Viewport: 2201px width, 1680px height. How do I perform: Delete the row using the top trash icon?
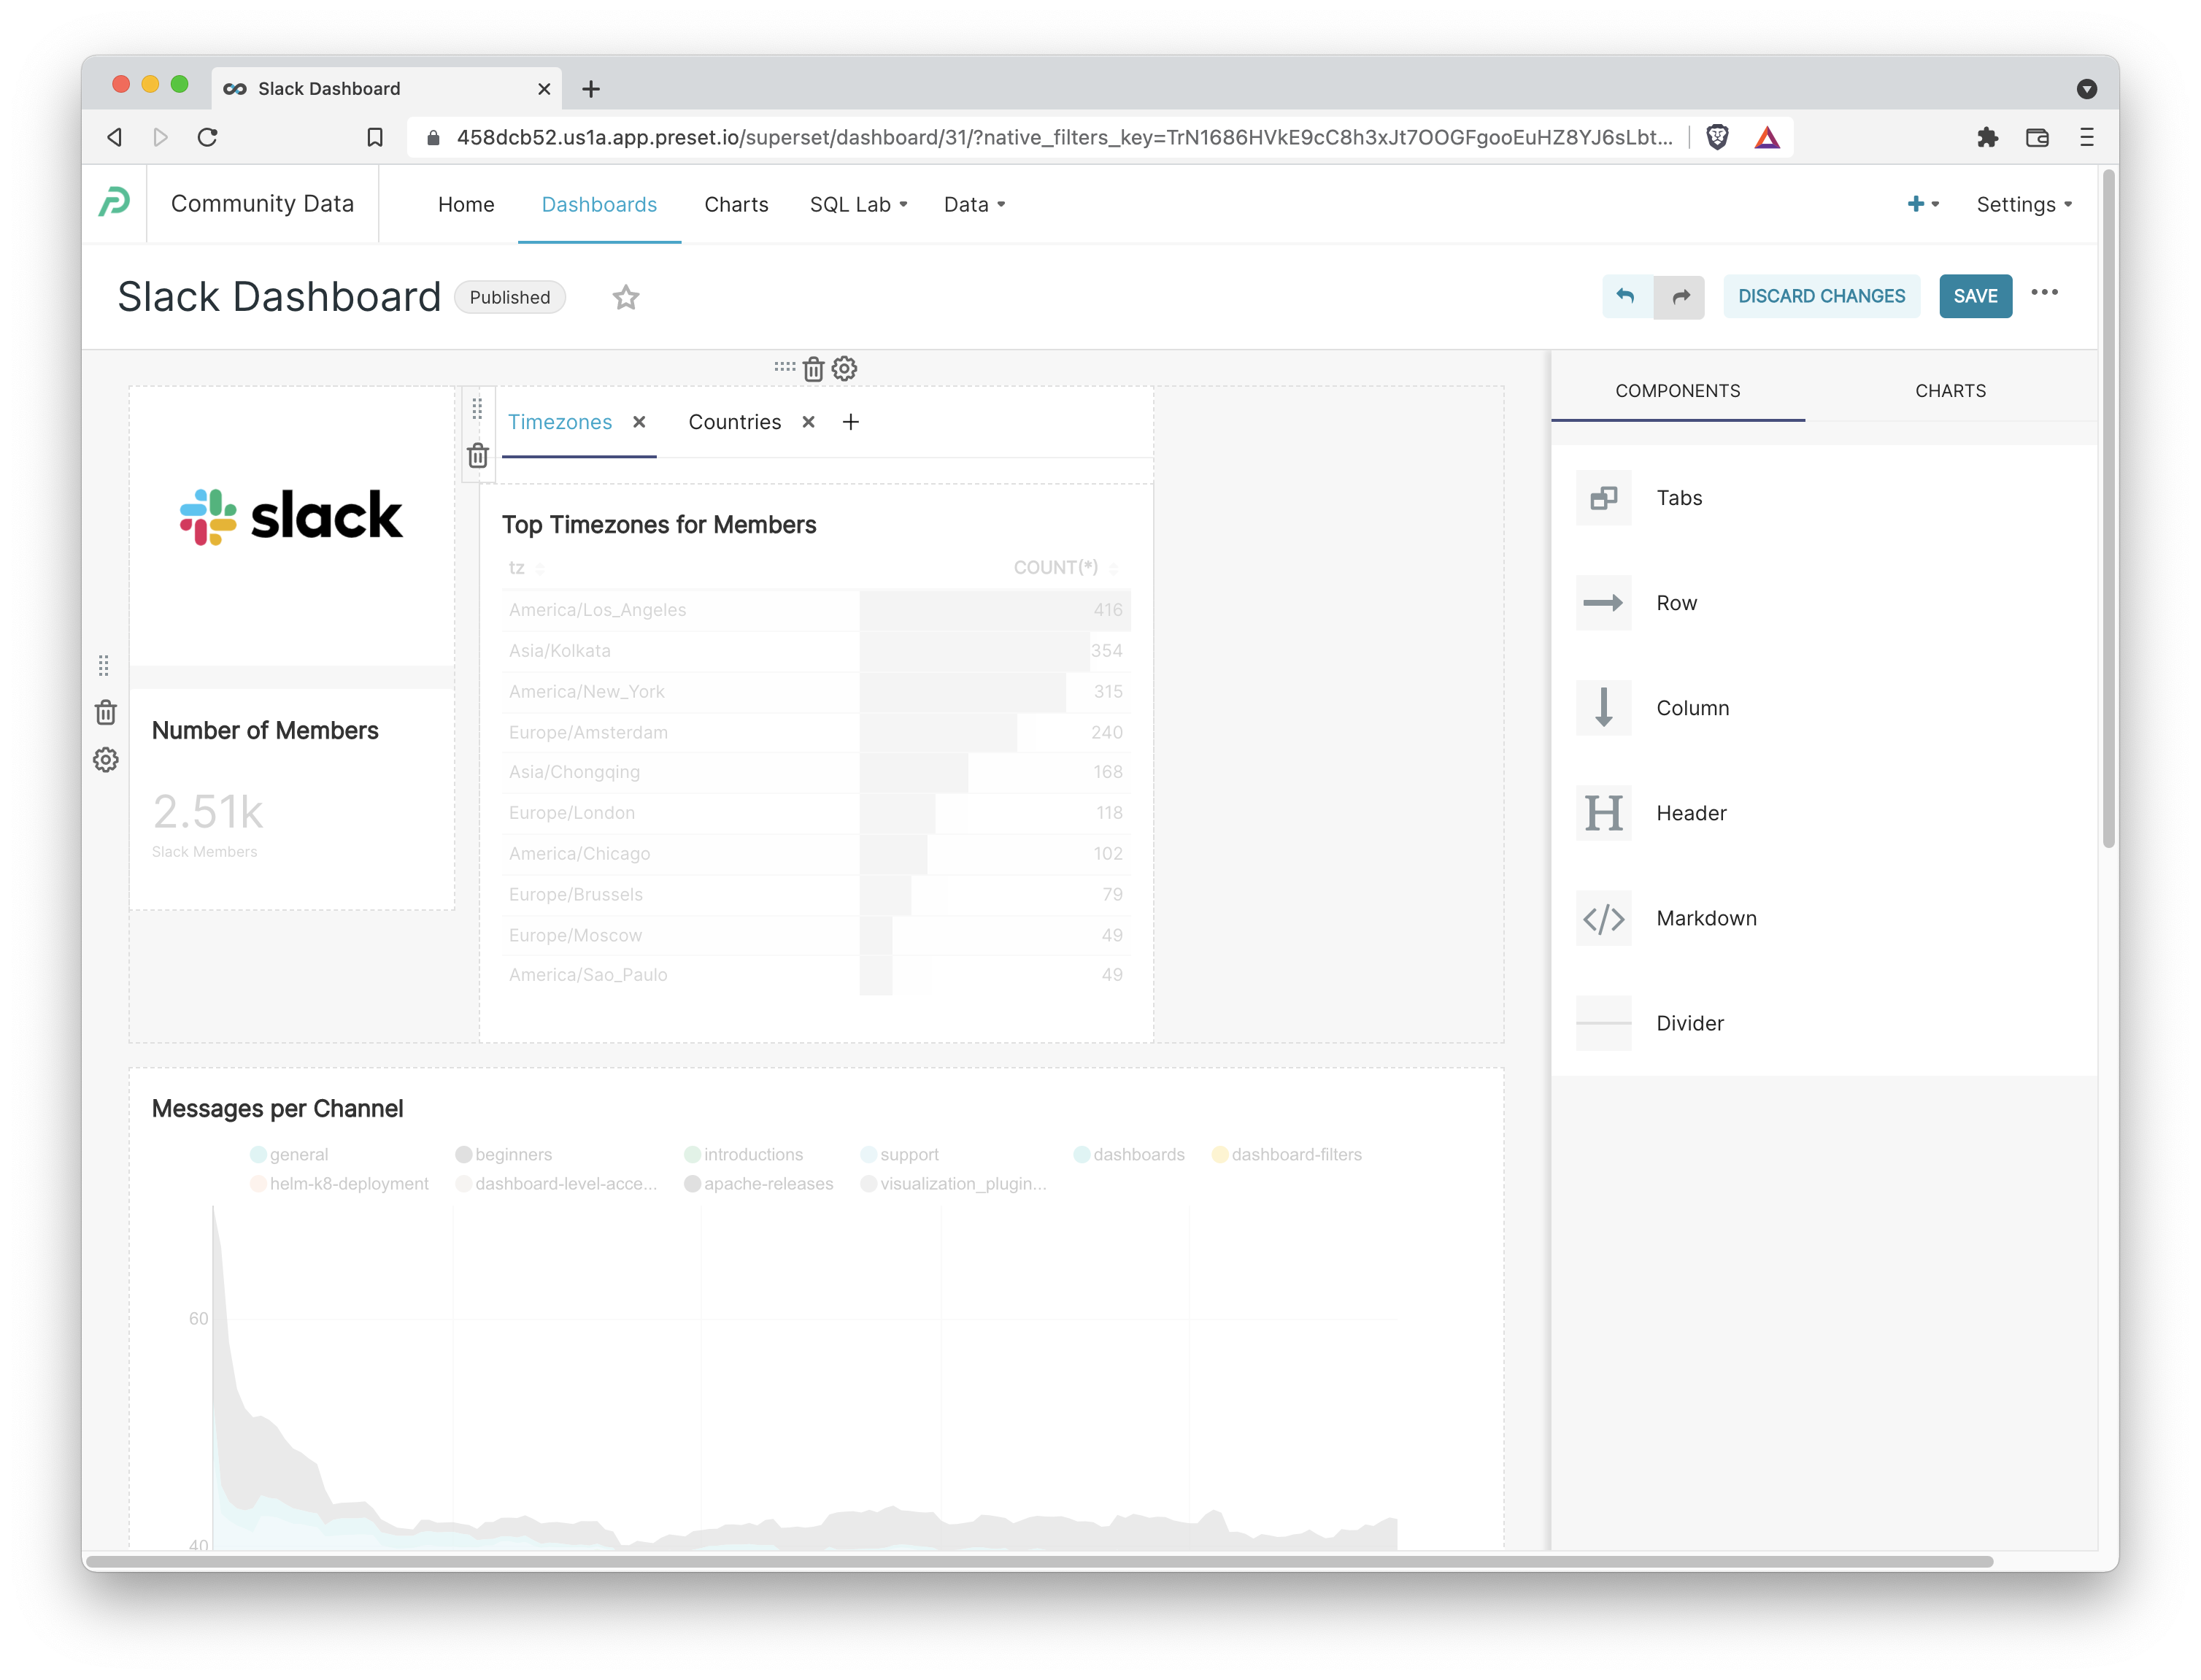pos(813,369)
